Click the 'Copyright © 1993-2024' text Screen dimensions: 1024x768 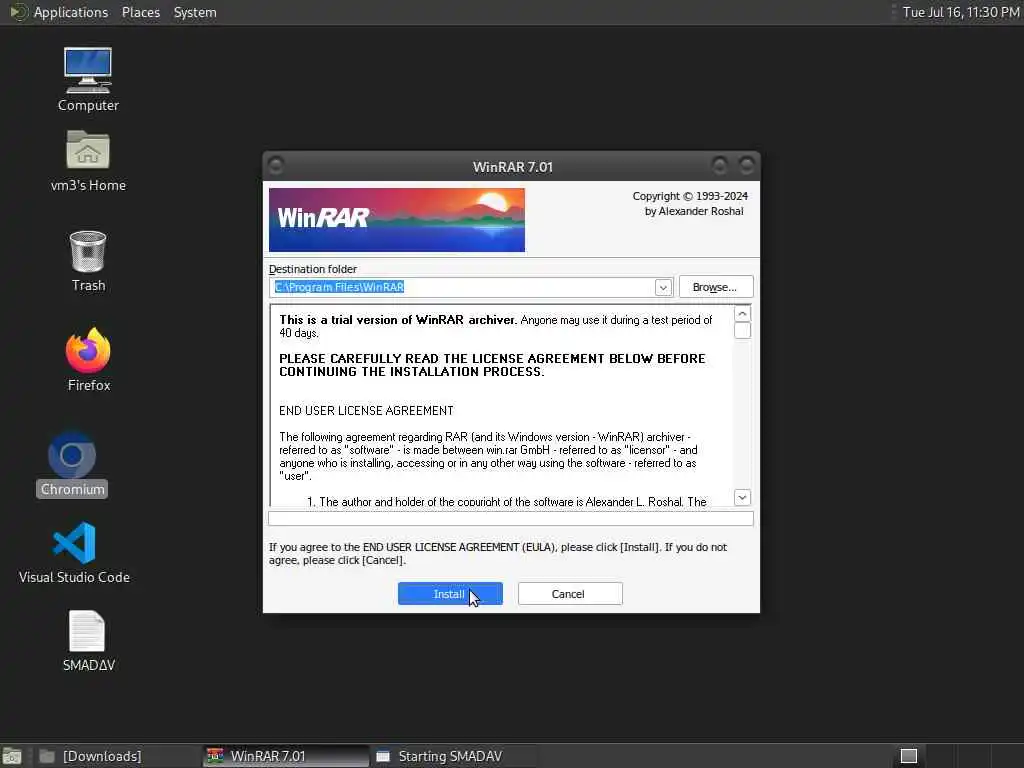tap(690, 196)
